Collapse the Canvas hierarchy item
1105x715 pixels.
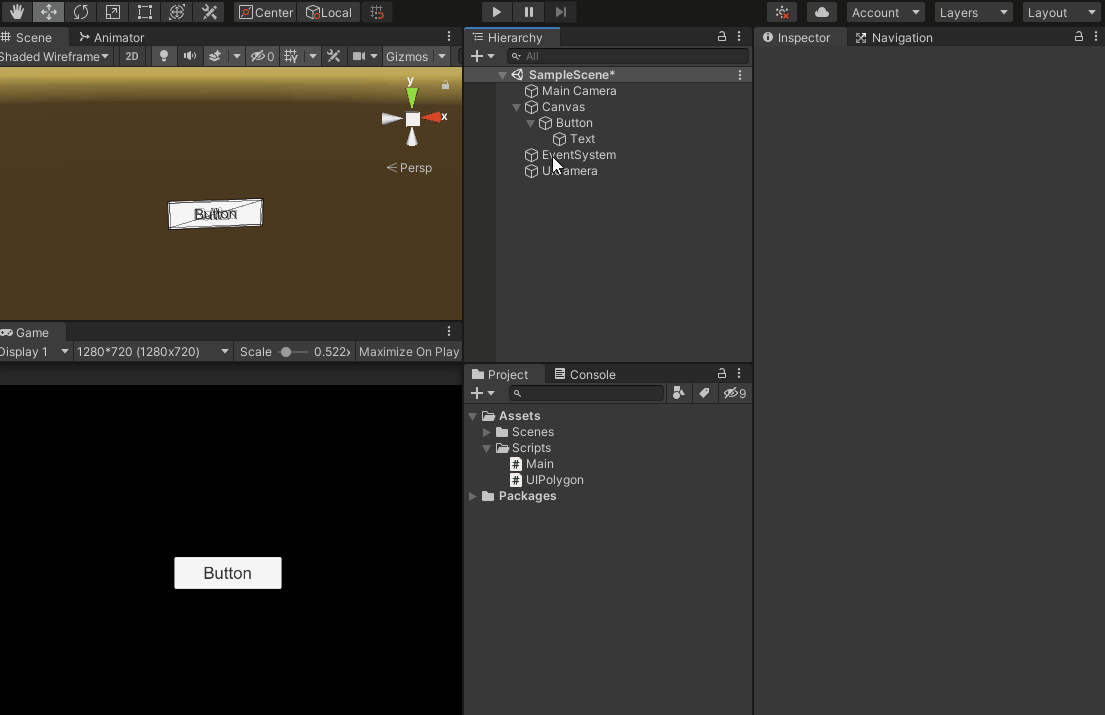(x=517, y=107)
